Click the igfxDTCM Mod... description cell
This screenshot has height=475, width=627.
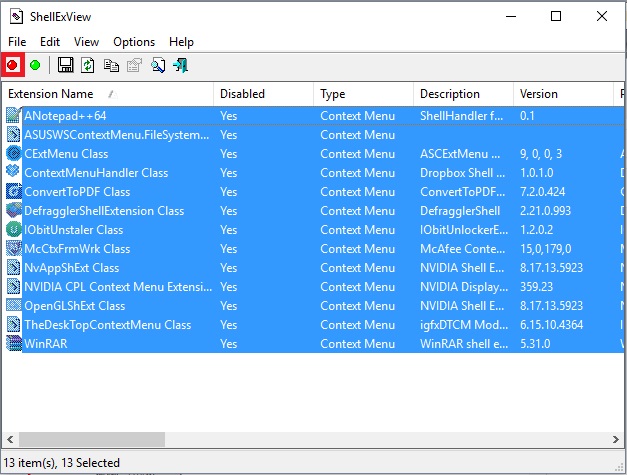[x=464, y=325]
